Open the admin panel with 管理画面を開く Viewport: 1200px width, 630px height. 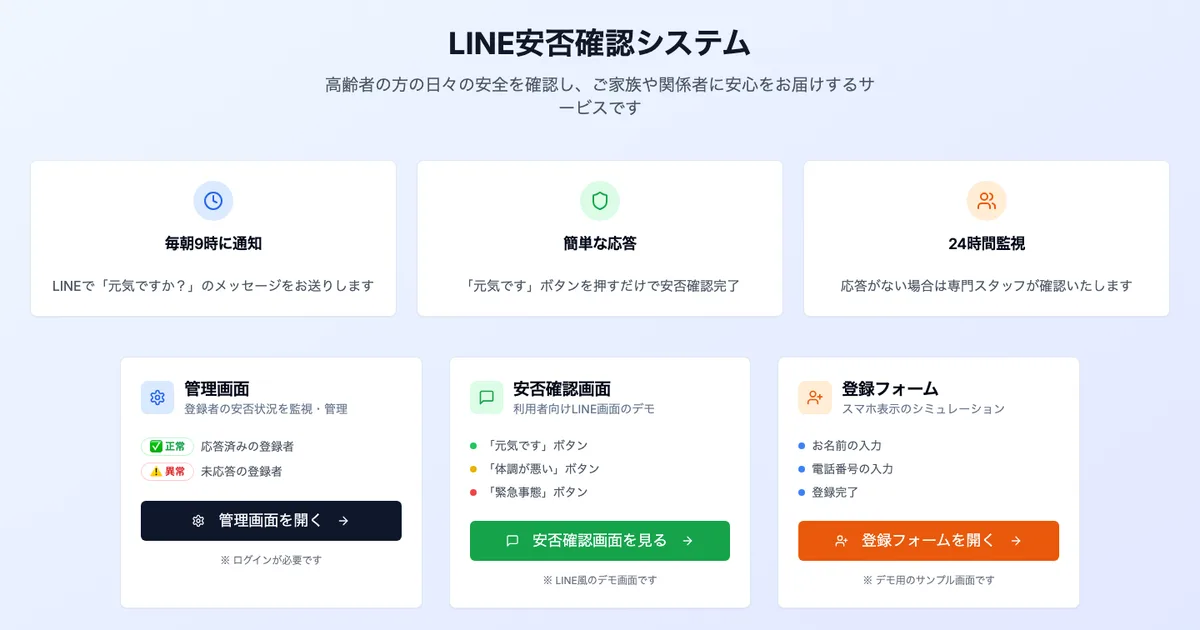point(271,521)
